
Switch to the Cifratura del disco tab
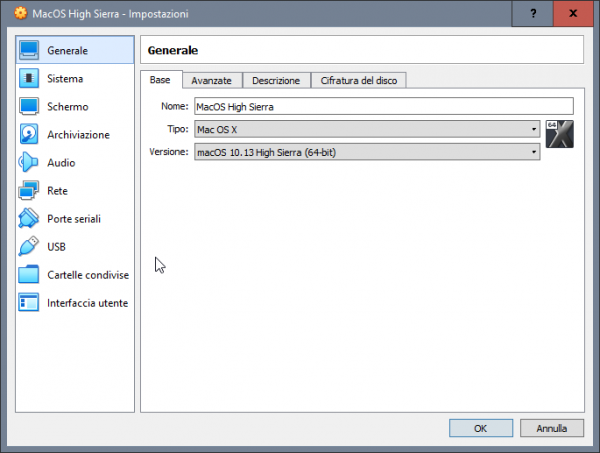click(359, 81)
